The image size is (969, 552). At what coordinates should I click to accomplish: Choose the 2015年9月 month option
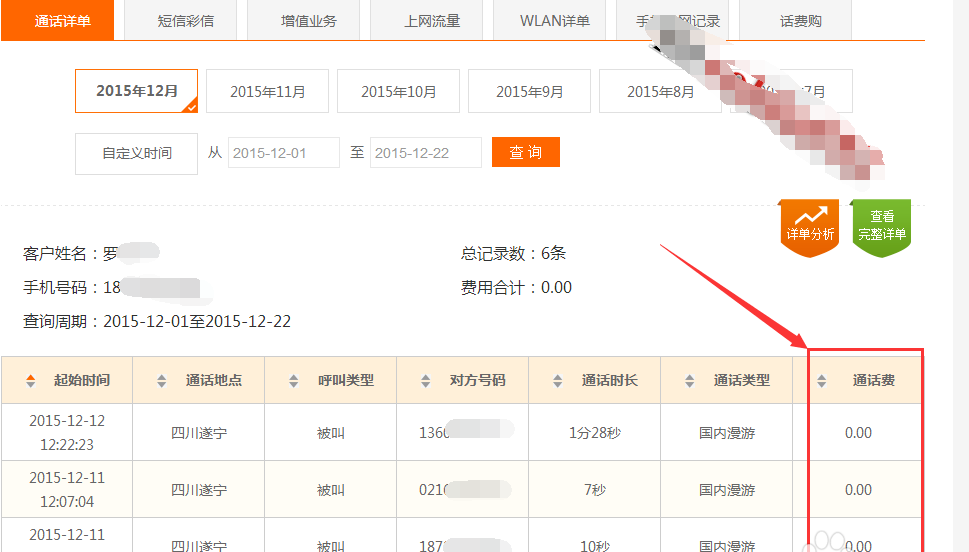tap(529, 91)
